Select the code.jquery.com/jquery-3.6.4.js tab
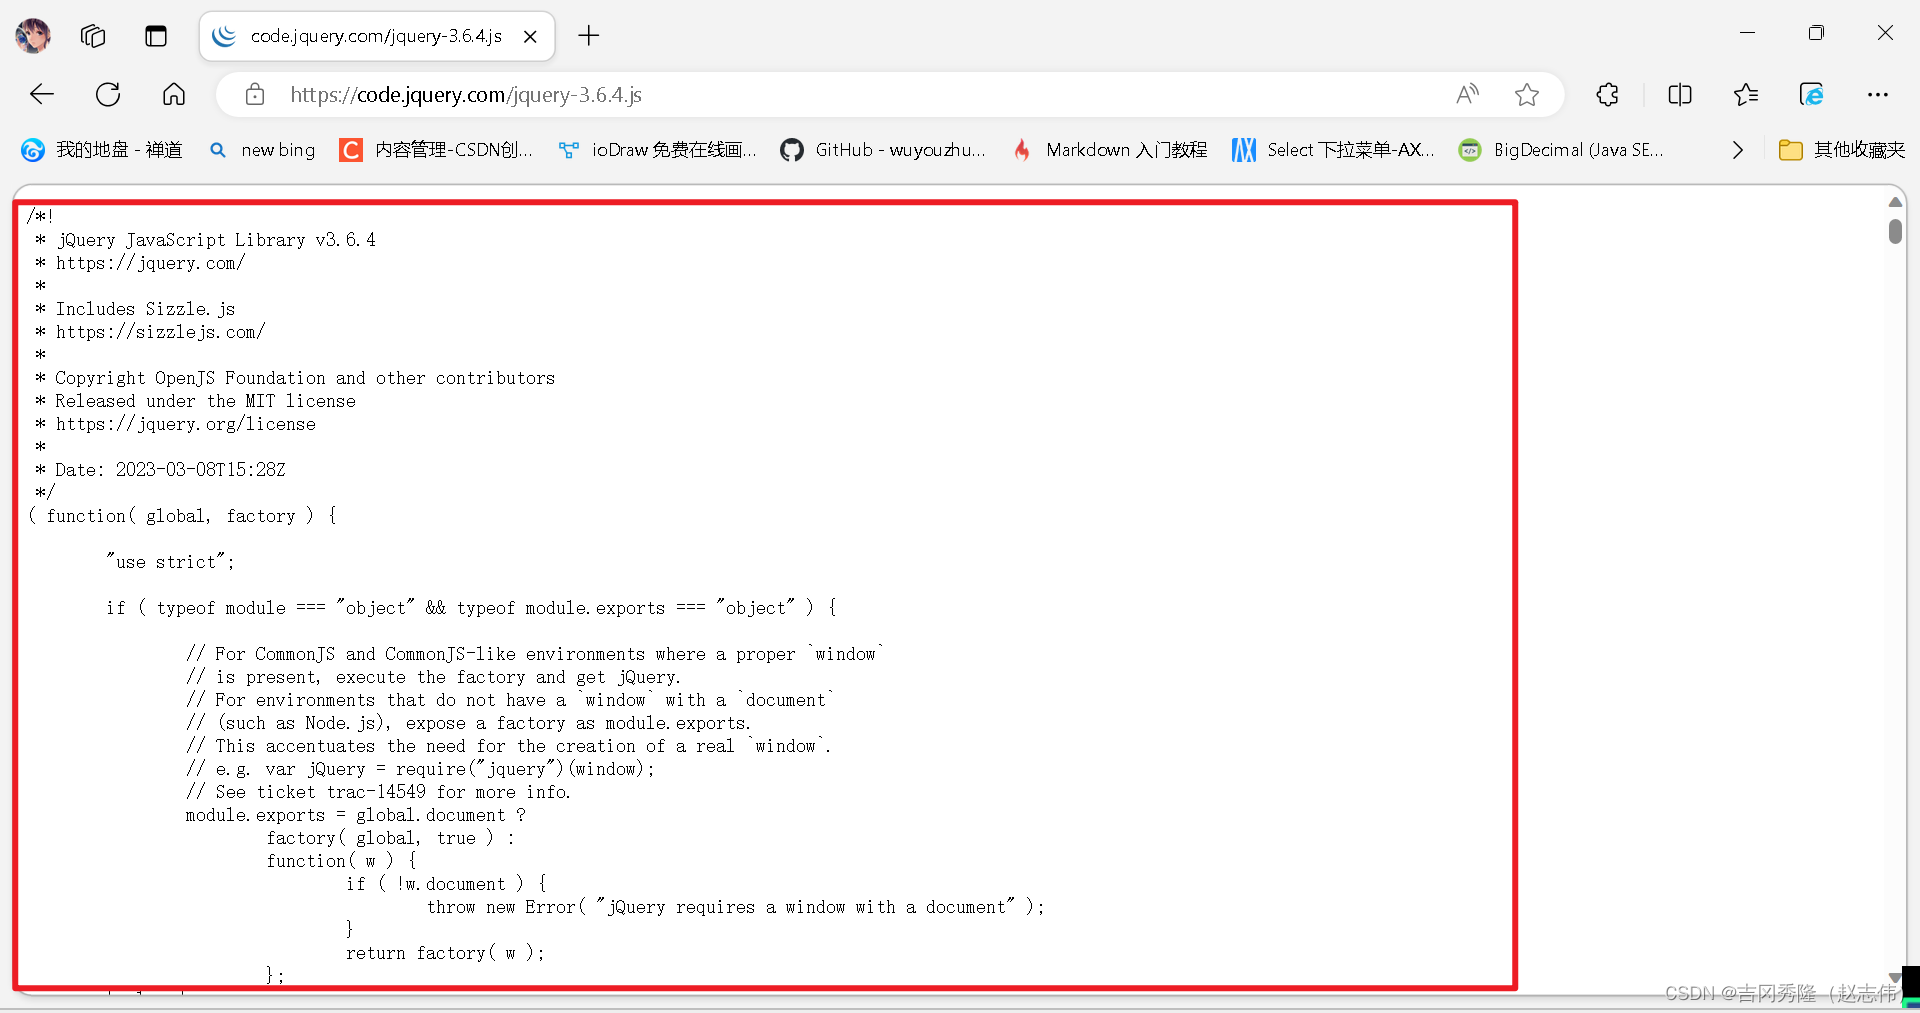This screenshot has width=1920, height=1013. (377, 36)
